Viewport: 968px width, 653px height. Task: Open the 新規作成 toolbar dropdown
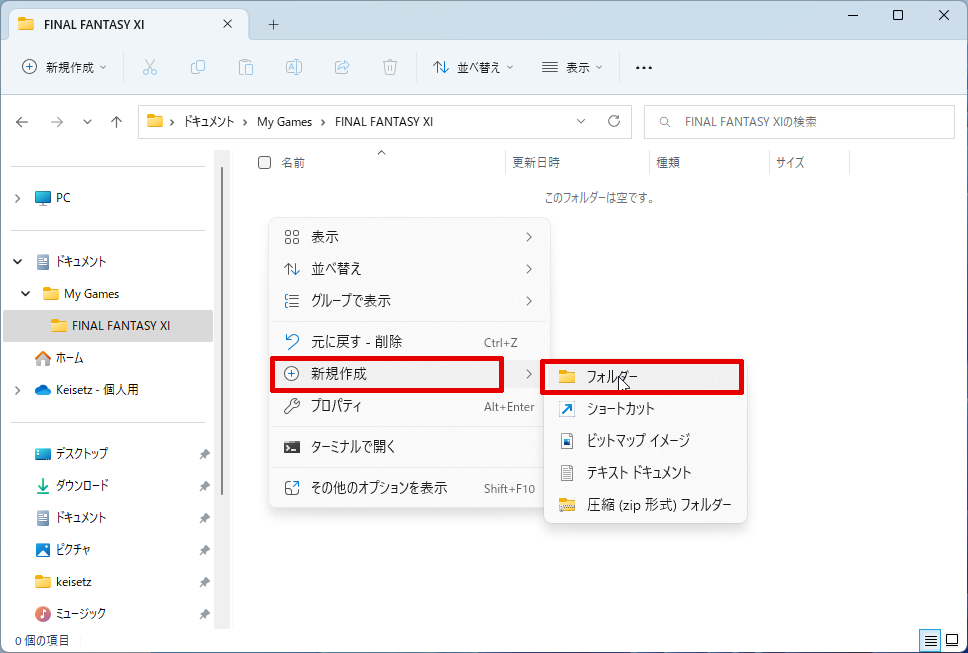tap(64, 67)
